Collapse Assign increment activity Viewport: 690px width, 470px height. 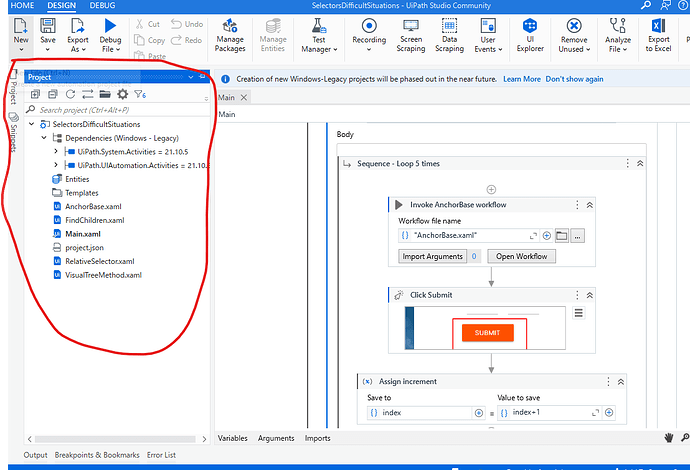620,382
